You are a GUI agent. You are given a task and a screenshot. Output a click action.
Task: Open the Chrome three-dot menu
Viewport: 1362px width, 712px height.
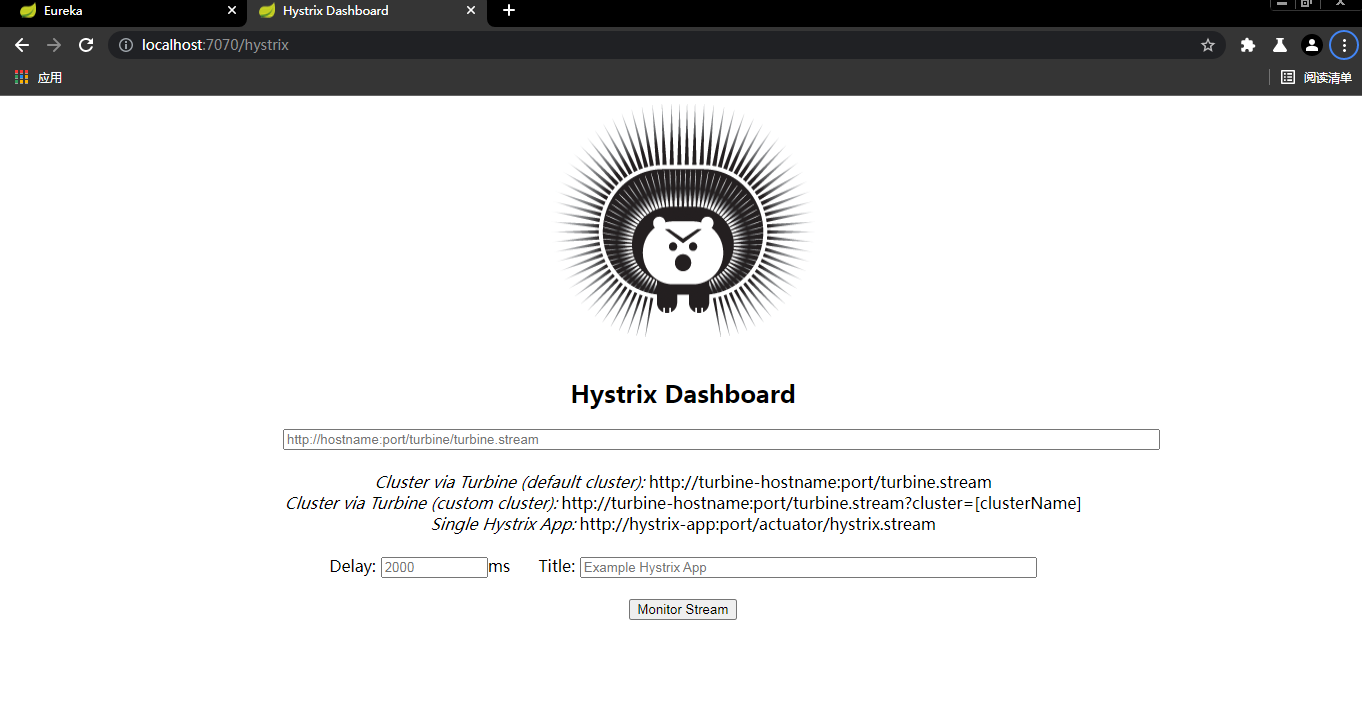pyautogui.click(x=1343, y=45)
